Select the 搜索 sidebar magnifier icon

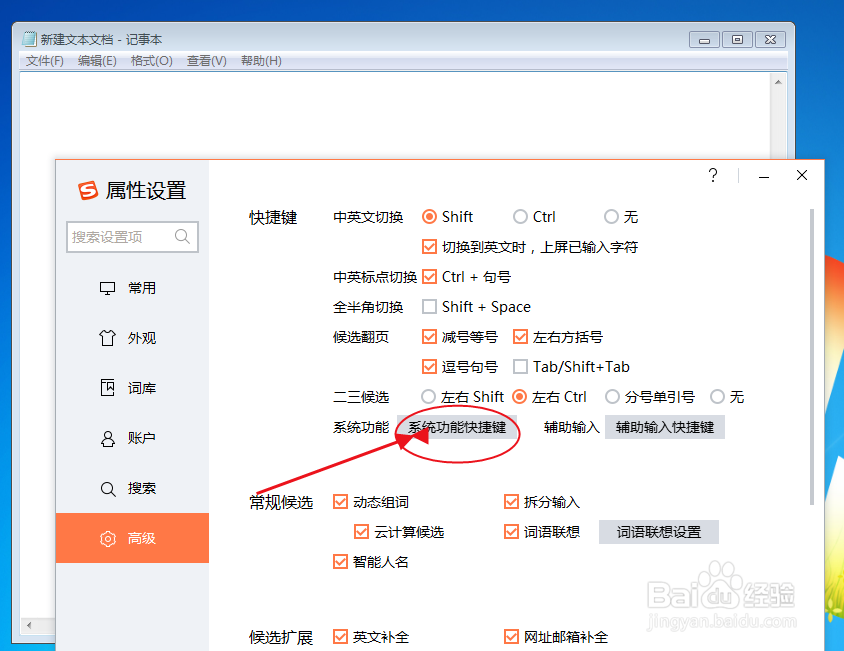(107, 488)
